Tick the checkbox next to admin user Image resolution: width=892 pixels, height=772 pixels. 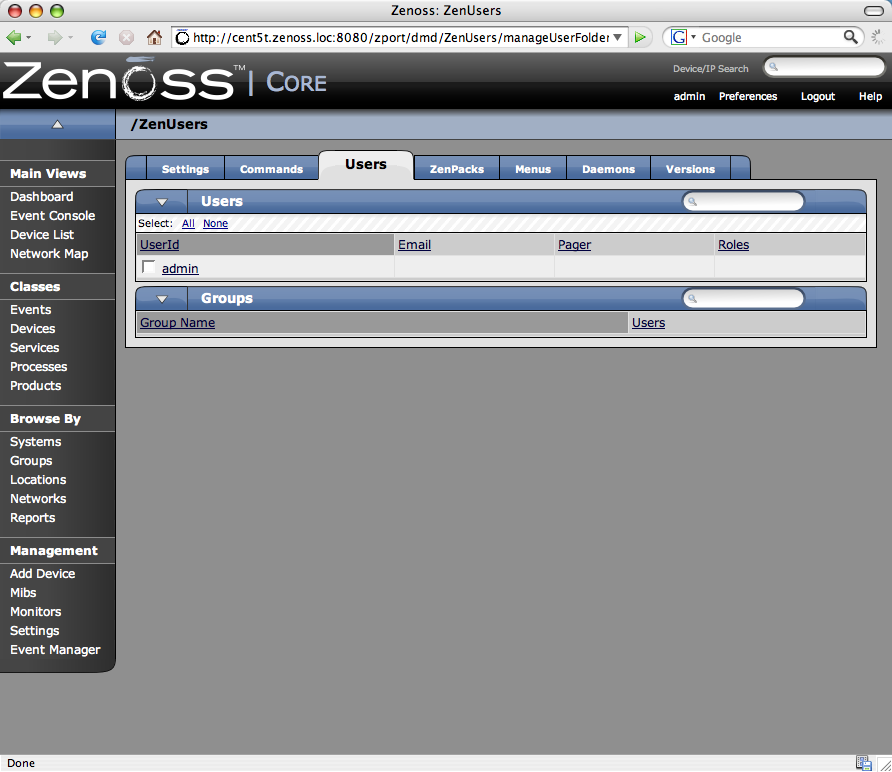pos(149,267)
